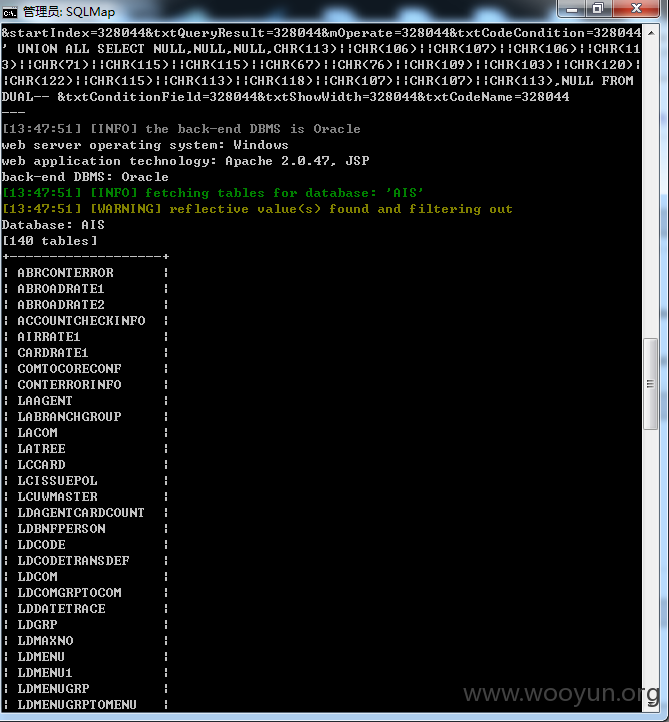Screen dimensions: 669x722
Task: Click the LDMENUGRP table name
Action: click(x=53, y=689)
